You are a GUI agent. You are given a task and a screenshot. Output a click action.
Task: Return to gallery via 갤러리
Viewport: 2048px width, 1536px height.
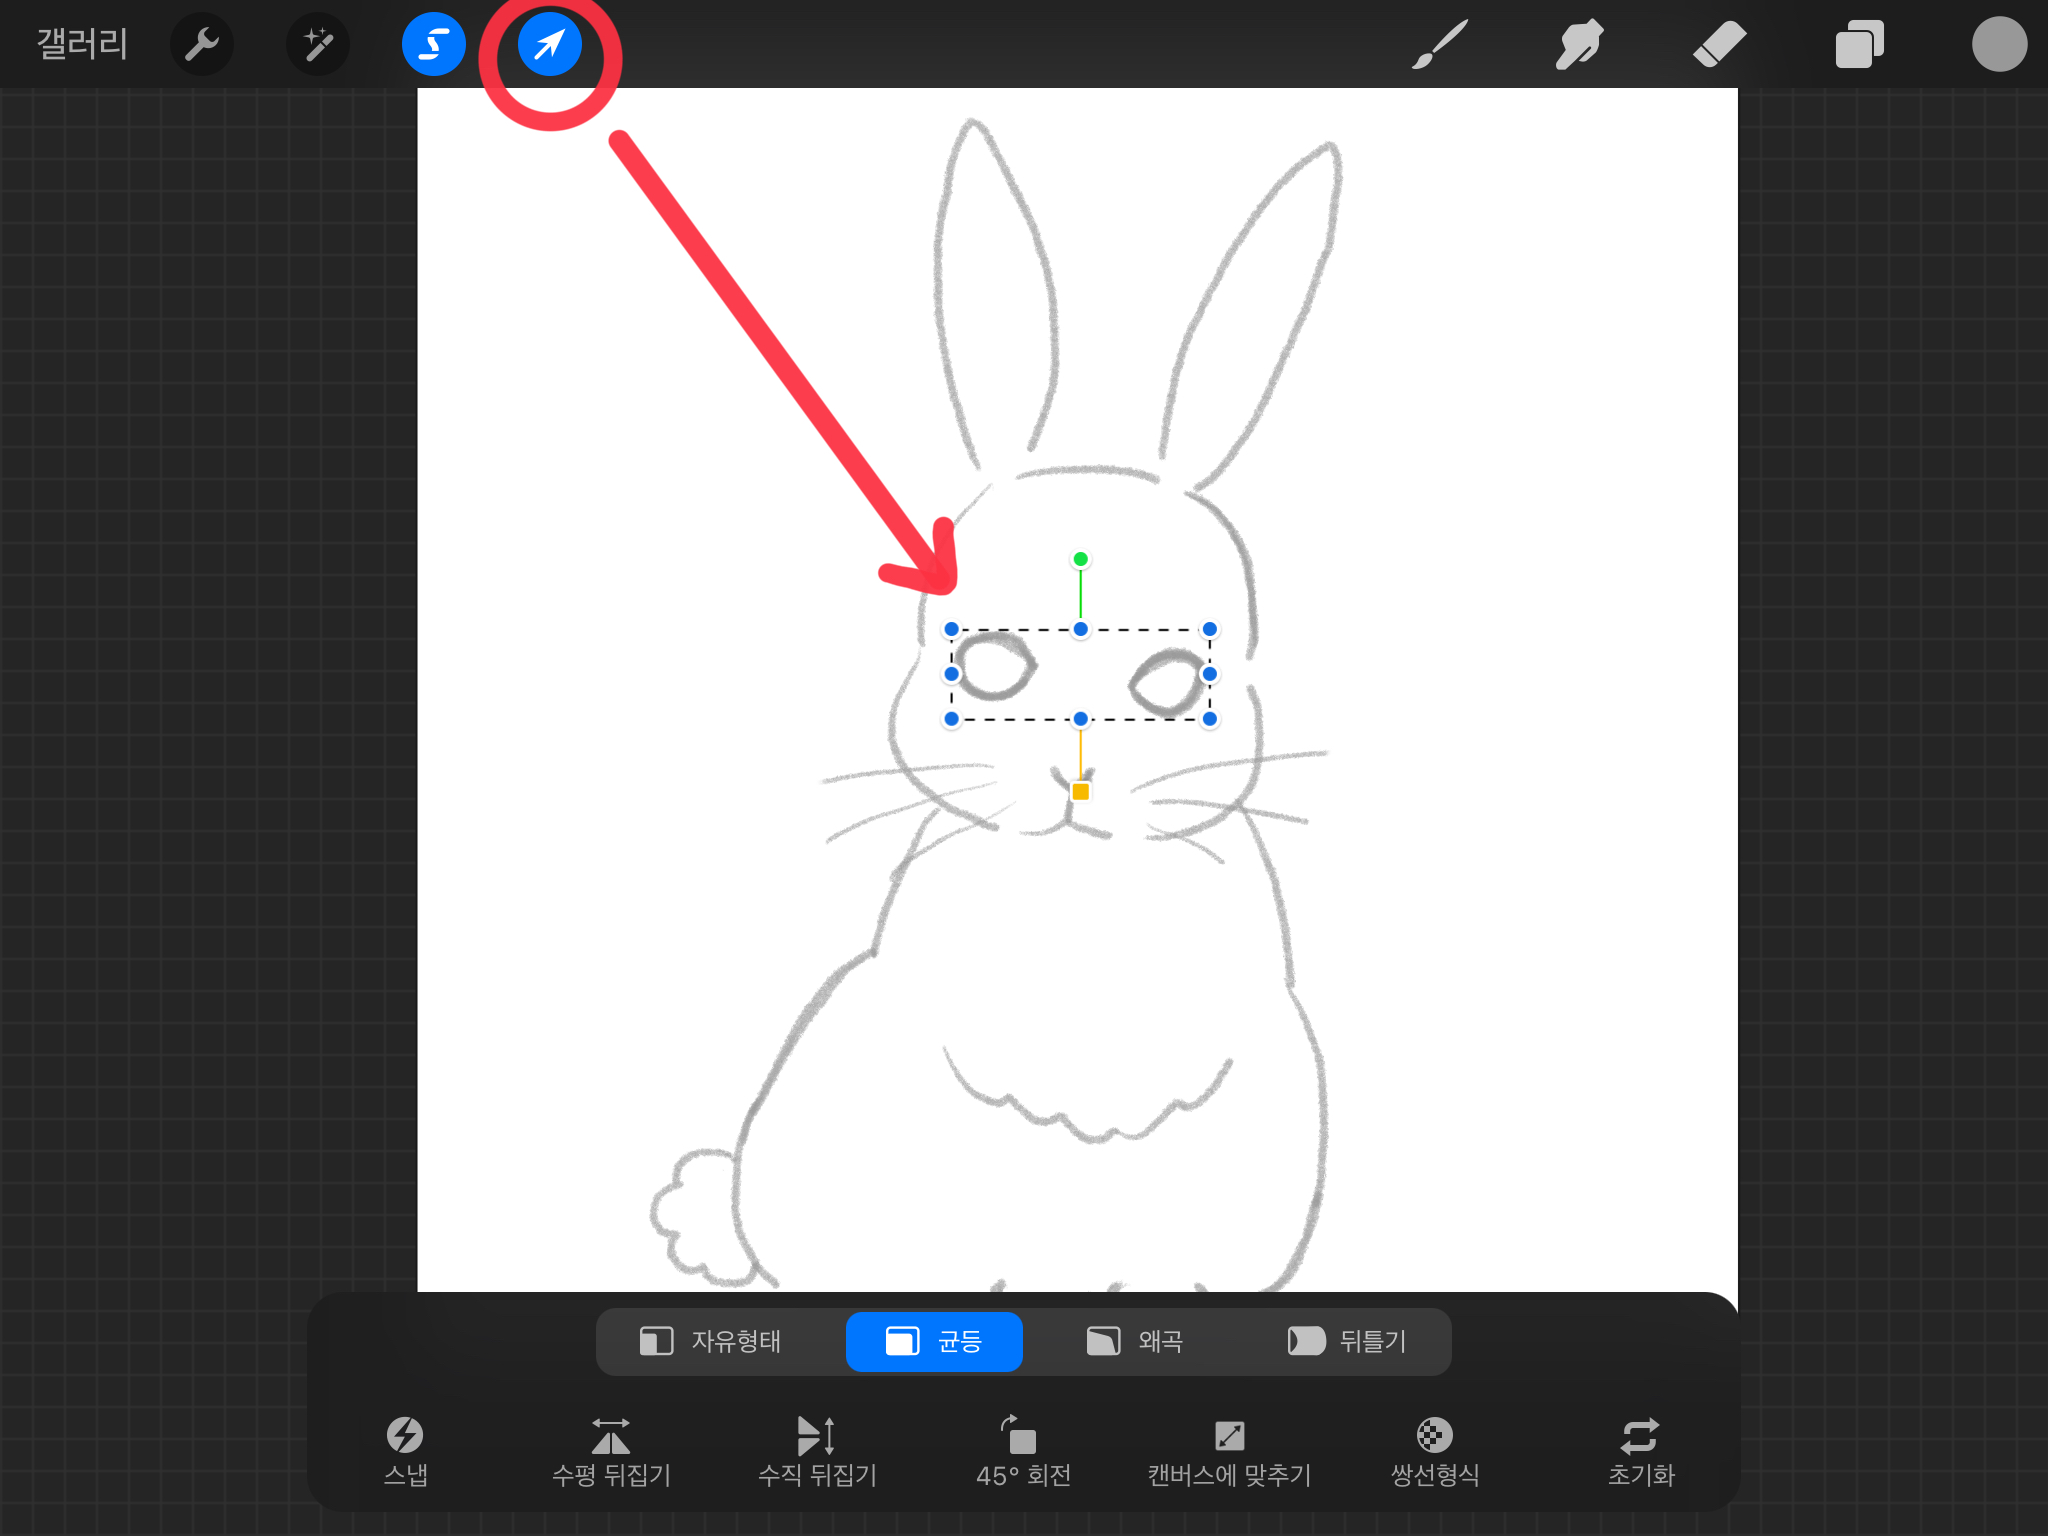coord(82,44)
